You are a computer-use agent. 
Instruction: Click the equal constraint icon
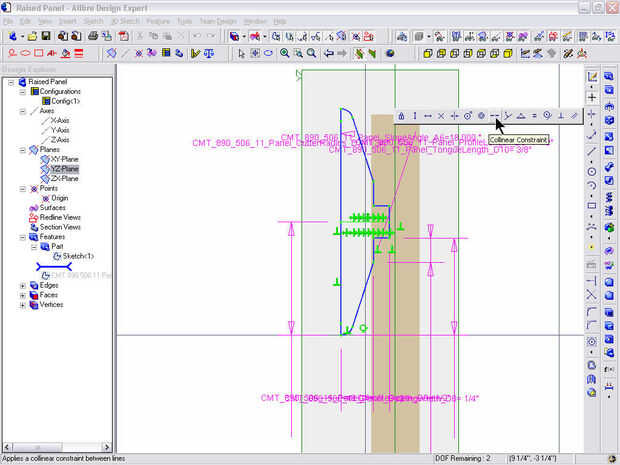[534, 116]
